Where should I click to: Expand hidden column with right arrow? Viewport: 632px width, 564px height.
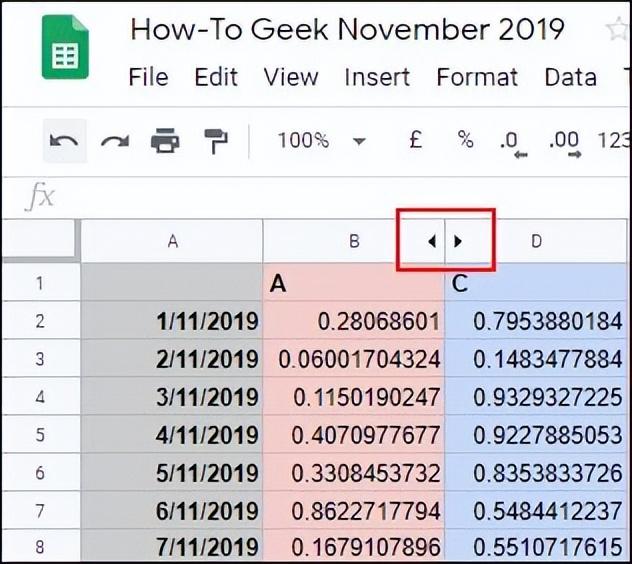[458, 241]
